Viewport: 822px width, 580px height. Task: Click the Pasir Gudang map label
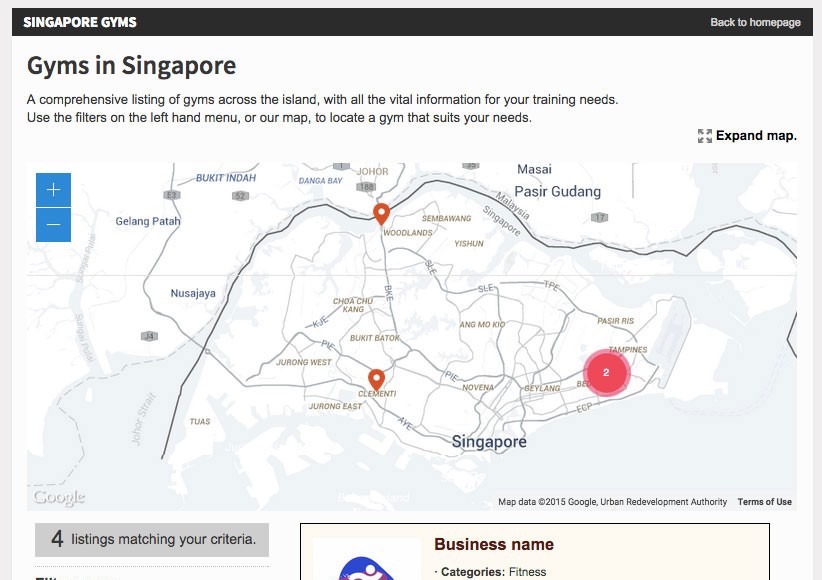coord(557,192)
